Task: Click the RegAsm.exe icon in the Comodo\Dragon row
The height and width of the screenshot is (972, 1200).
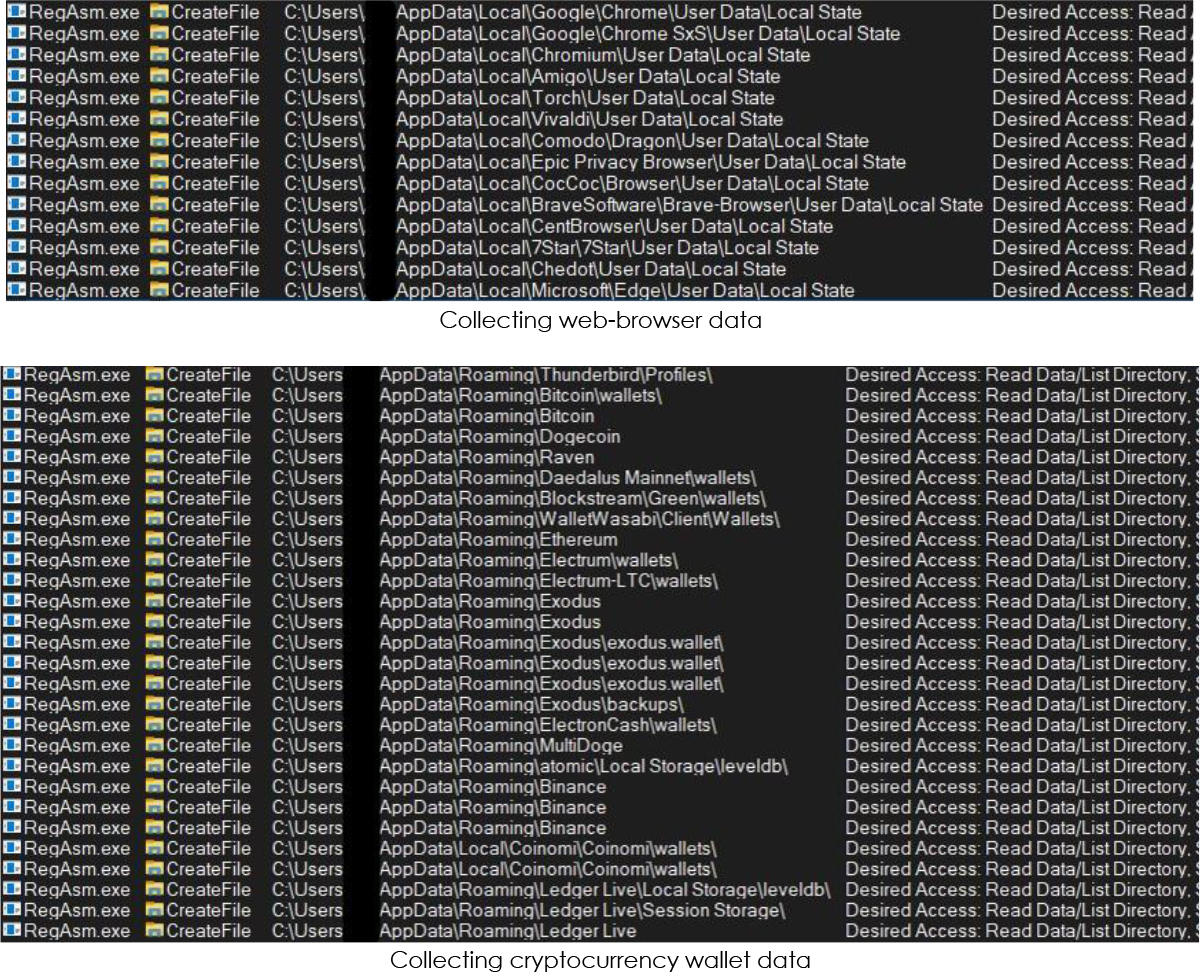Action: (x=17, y=141)
